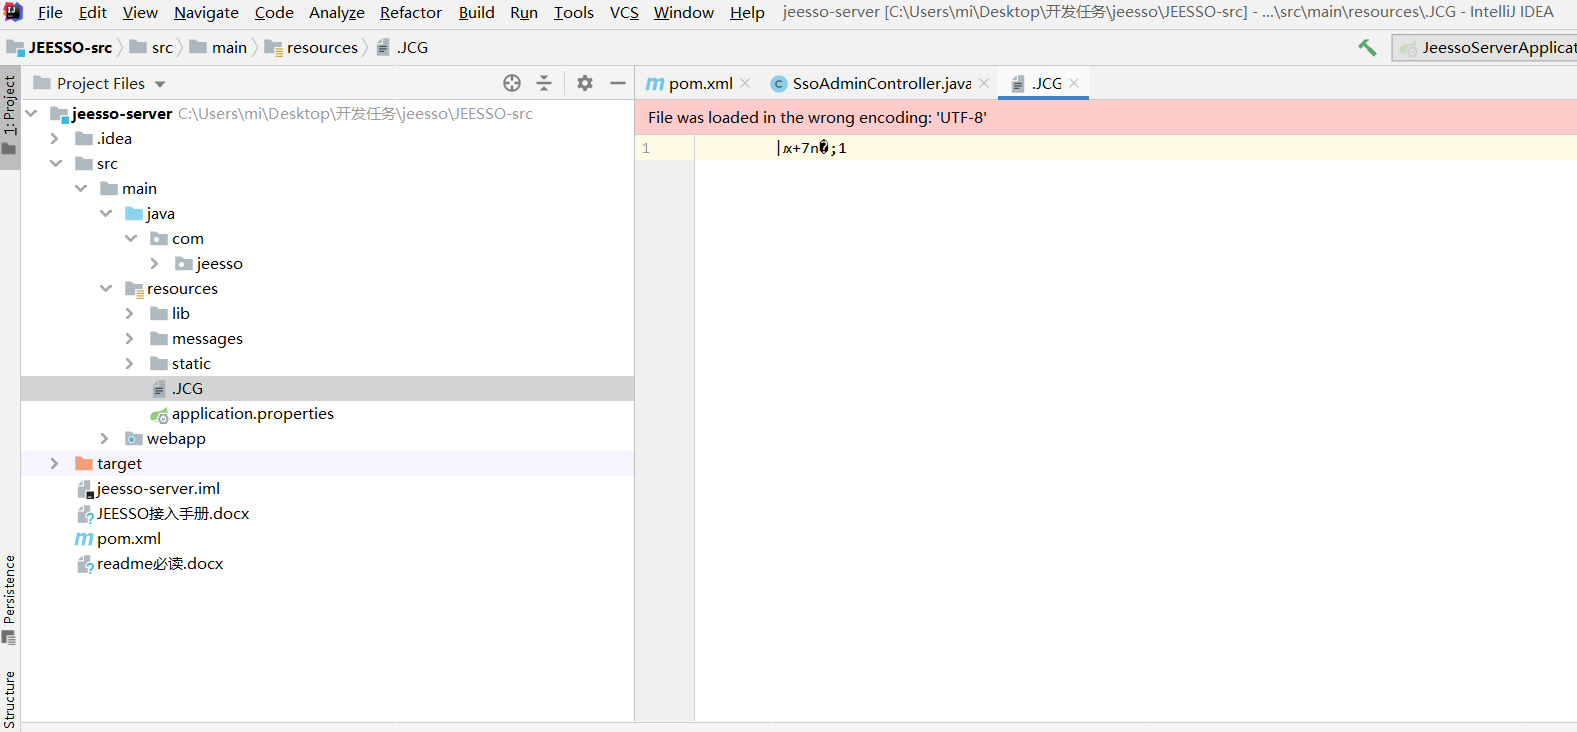Click the JEESSO接入手册.docx file icon

pyautogui.click(x=86, y=514)
